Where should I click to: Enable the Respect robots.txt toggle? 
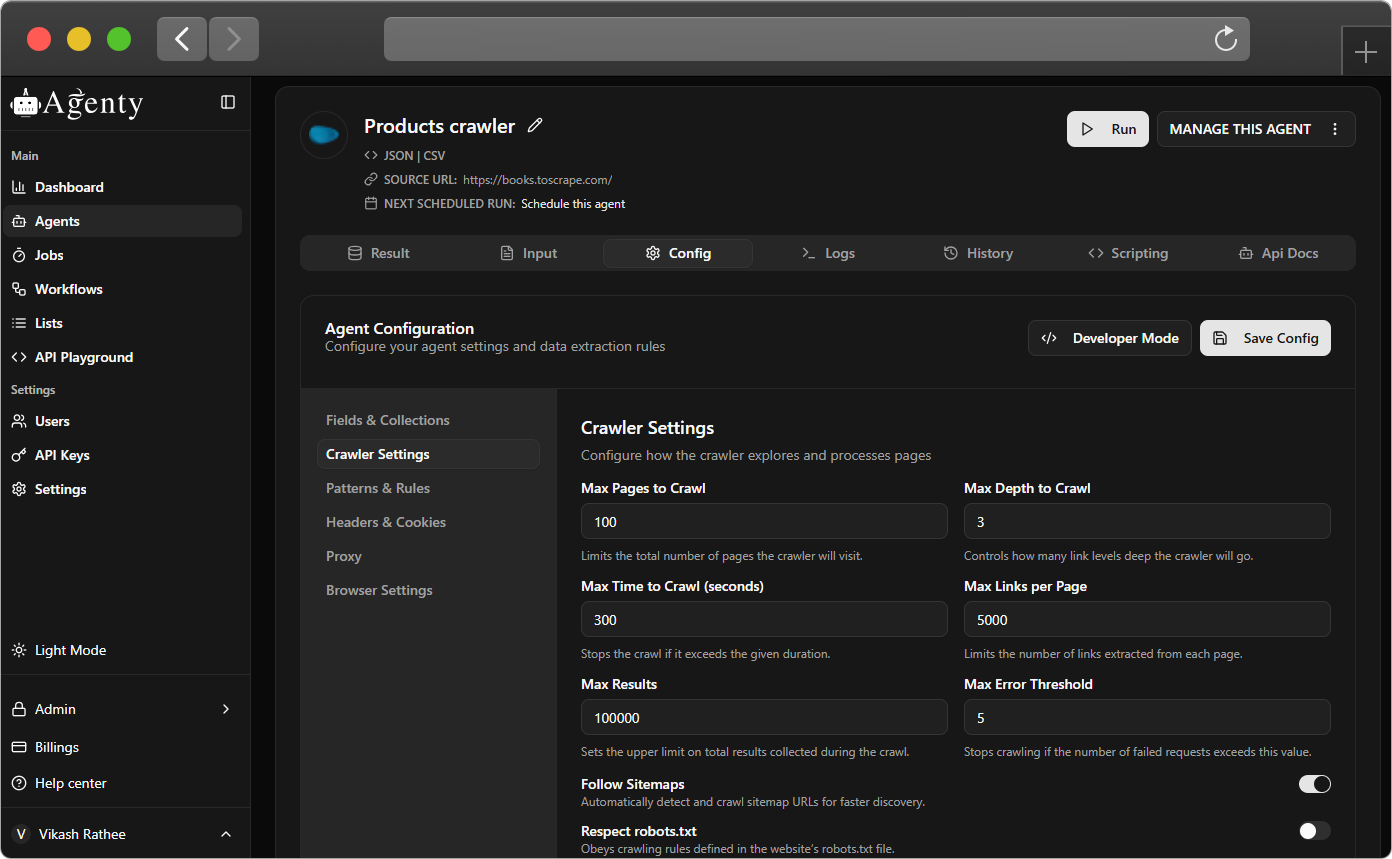(1314, 830)
